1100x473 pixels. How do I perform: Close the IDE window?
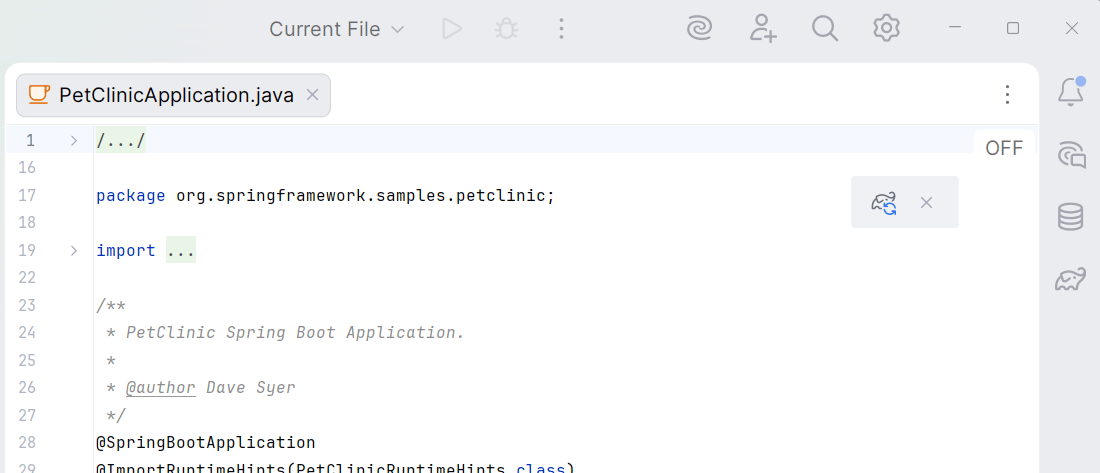pyautogui.click(x=1071, y=28)
